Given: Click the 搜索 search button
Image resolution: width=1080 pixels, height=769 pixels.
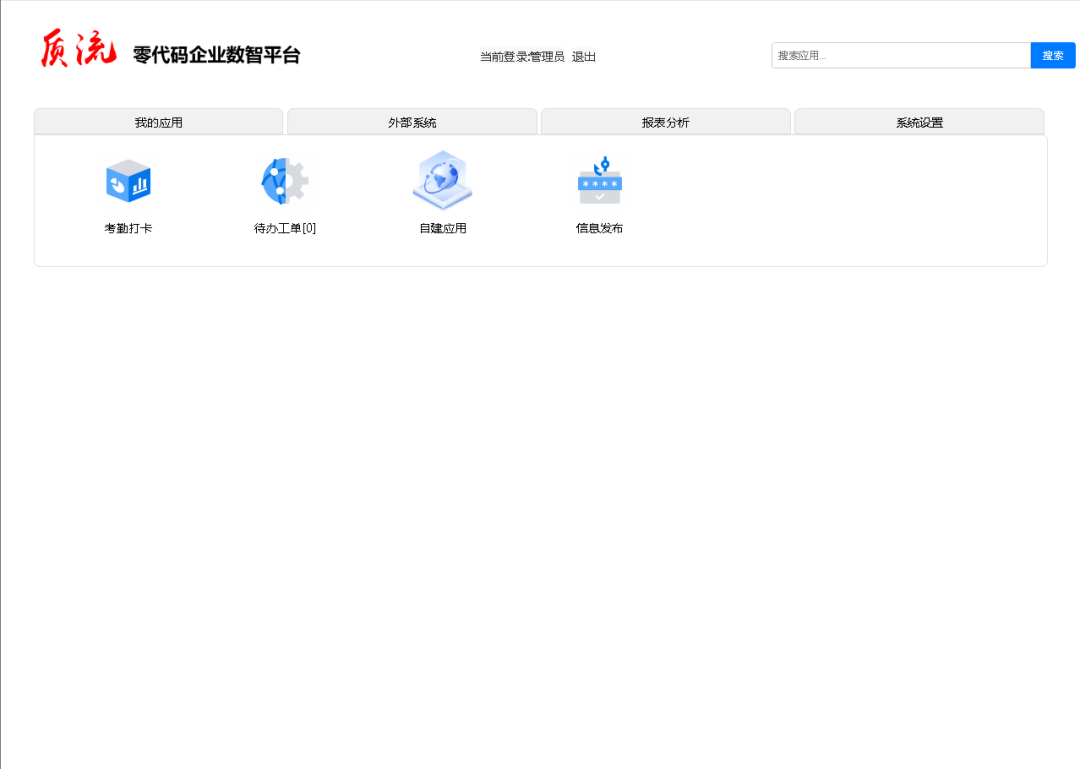Looking at the screenshot, I should [1052, 55].
